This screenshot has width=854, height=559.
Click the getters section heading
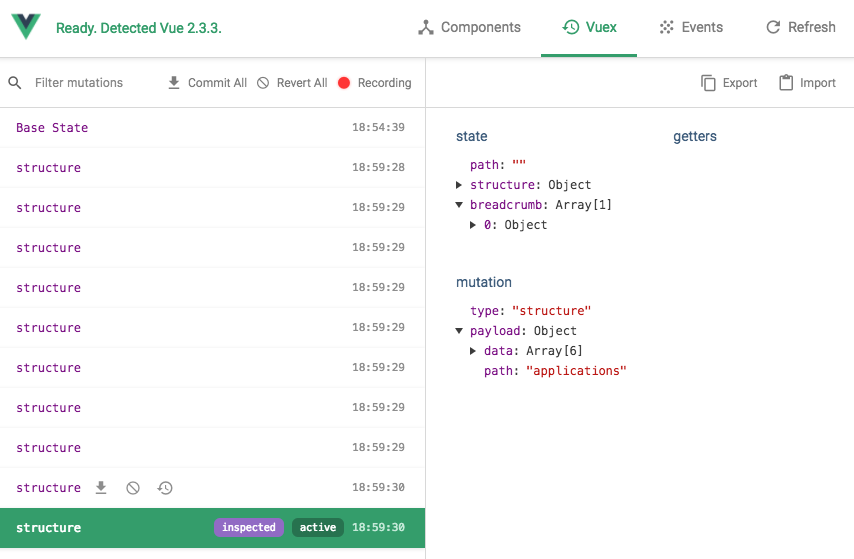click(695, 136)
